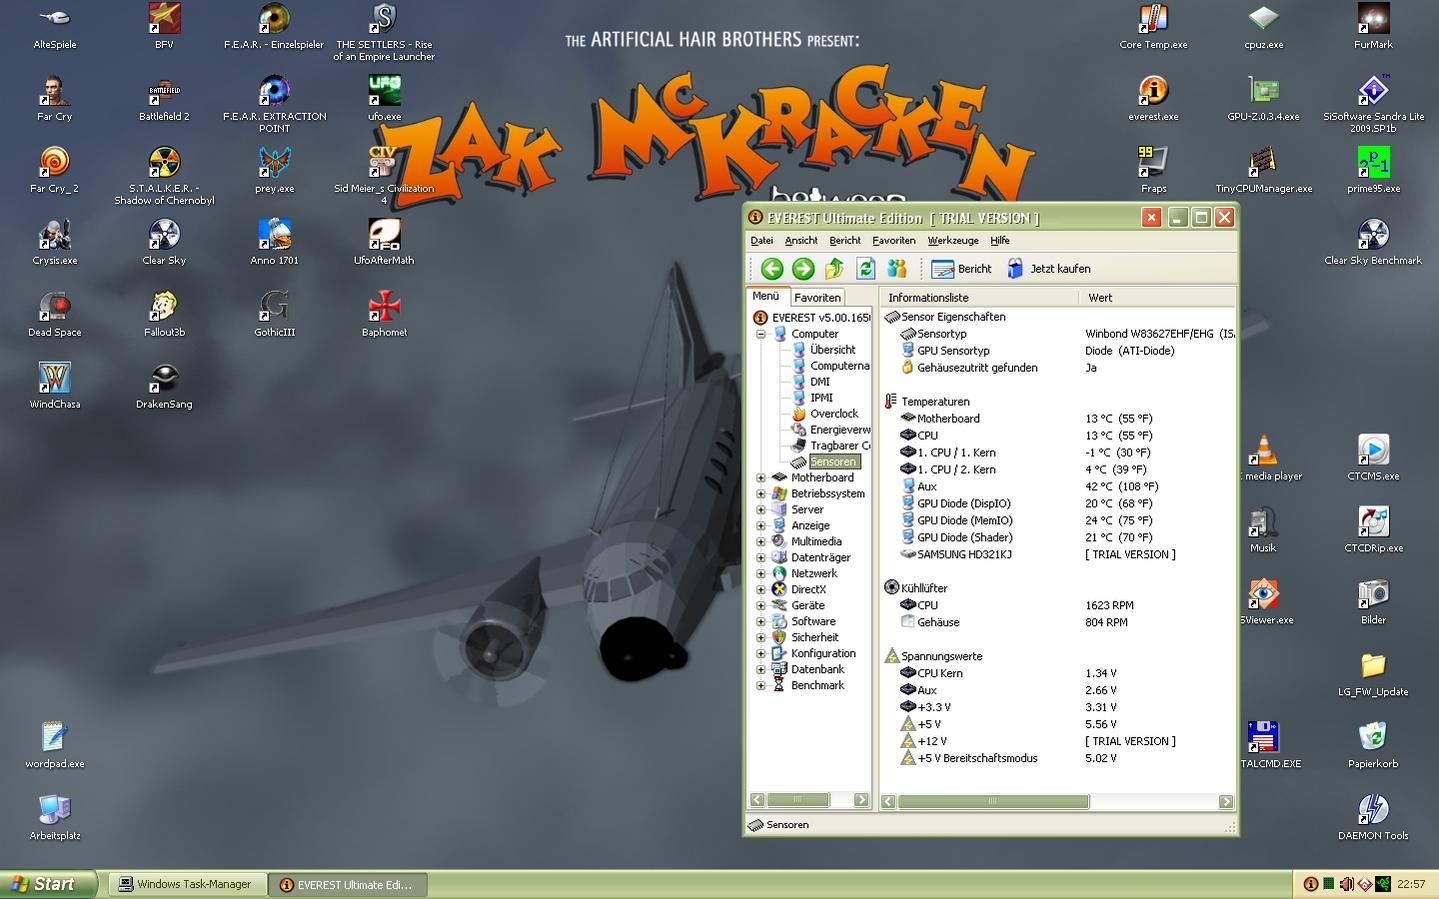Click the DAEMON Tools desktop icon

tap(1373, 818)
